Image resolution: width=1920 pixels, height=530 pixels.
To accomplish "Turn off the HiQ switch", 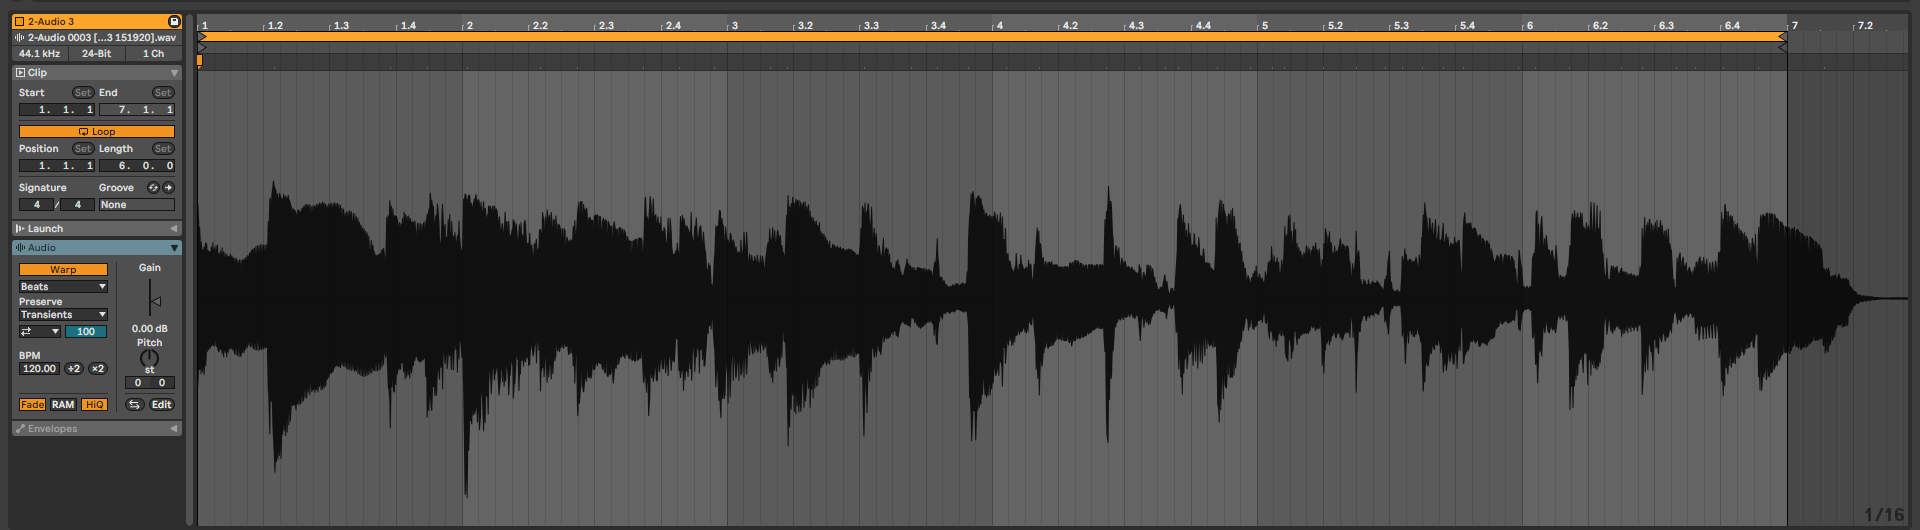I will [94, 405].
